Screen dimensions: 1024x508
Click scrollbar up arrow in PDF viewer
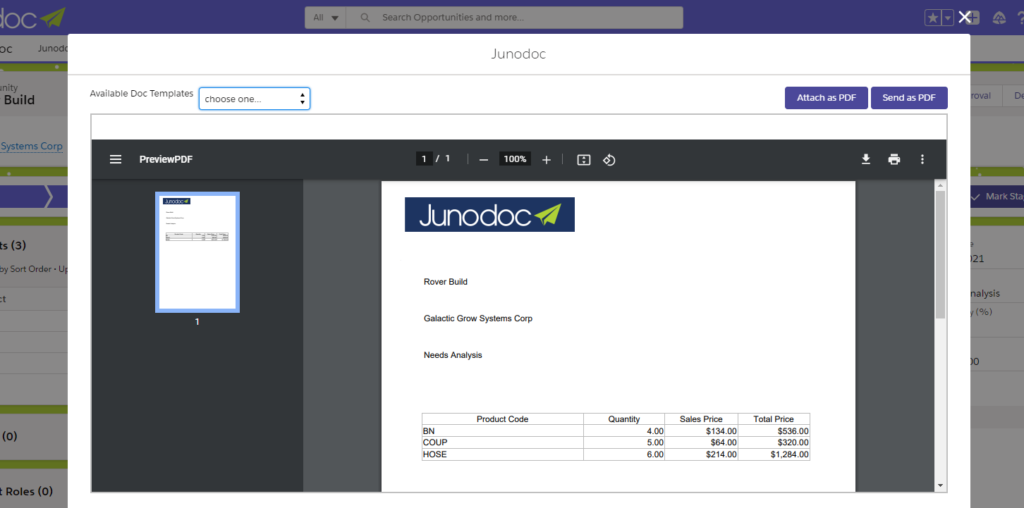940,186
